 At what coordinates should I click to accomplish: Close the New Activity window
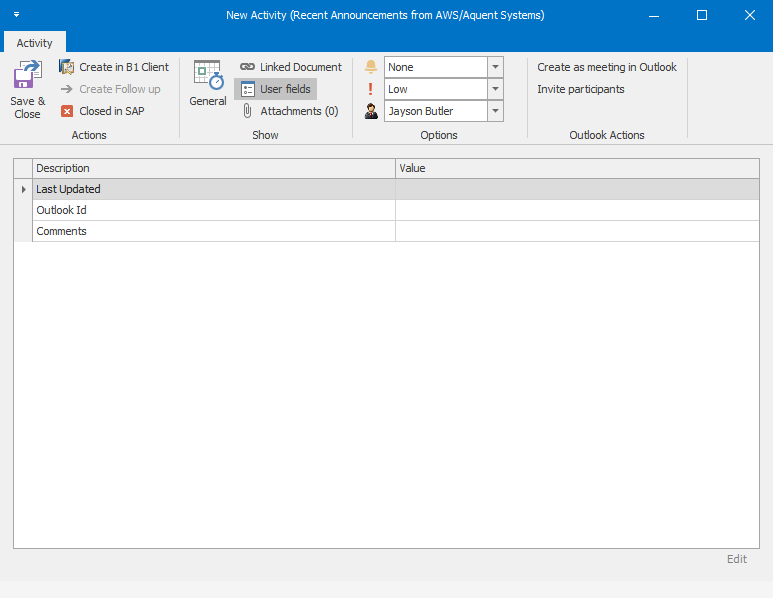749,15
